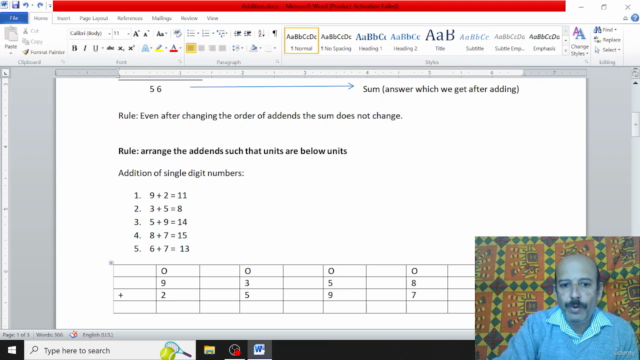This screenshot has height=360, width=640.
Task: Switch to the Page Layout tab
Action: 93,18
